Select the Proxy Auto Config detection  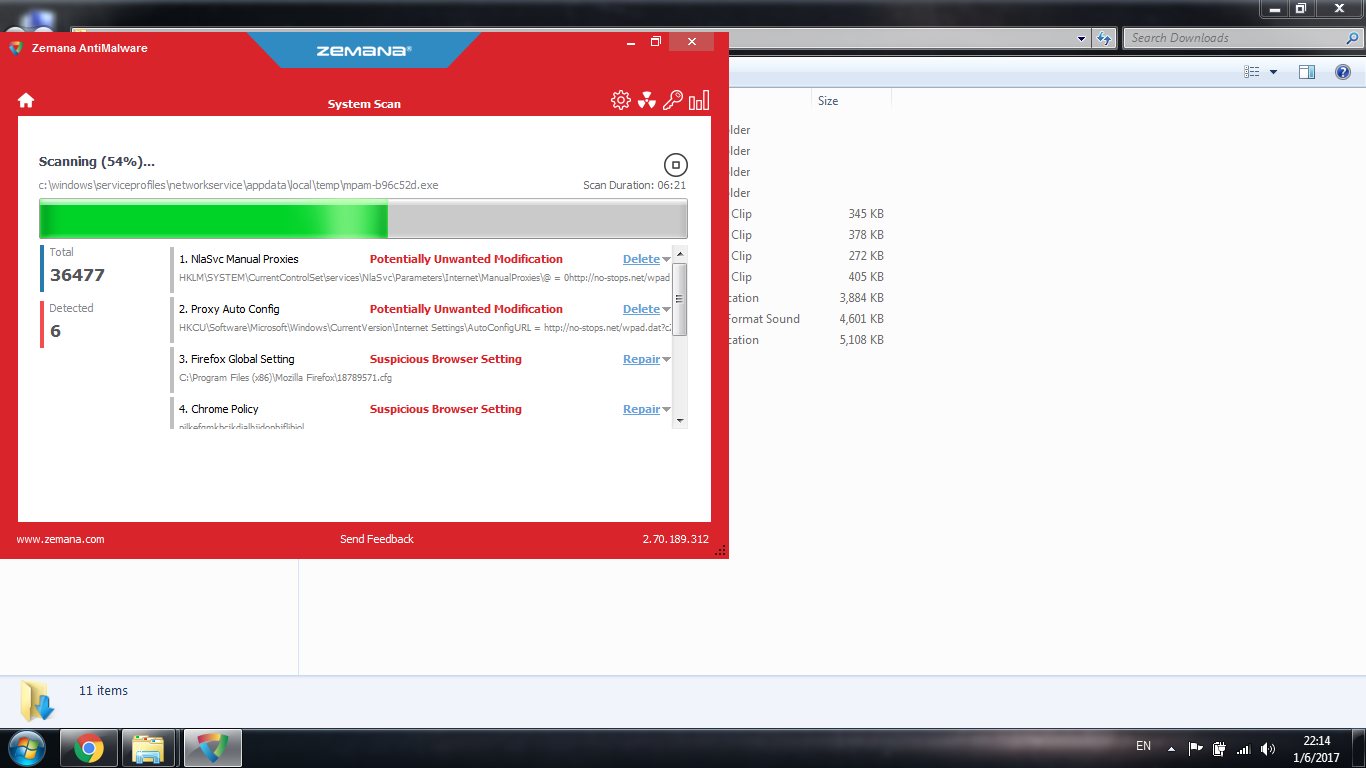point(421,318)
